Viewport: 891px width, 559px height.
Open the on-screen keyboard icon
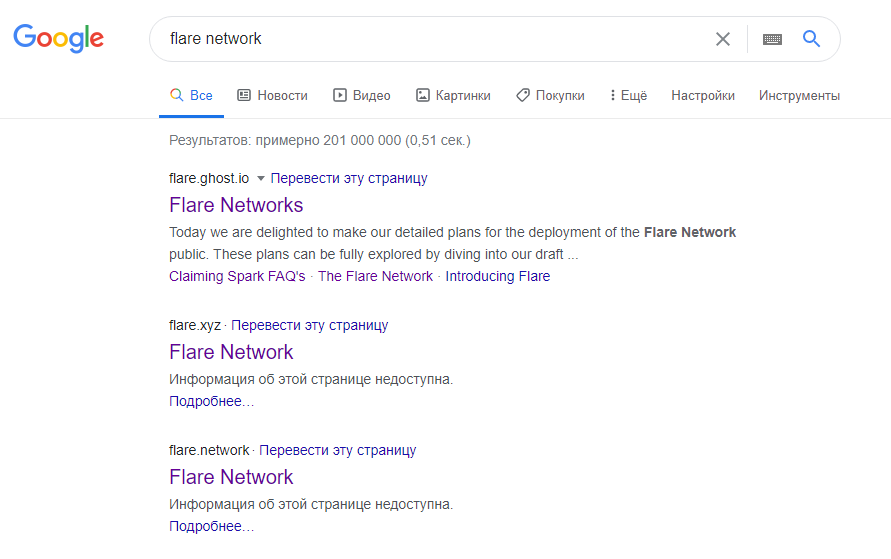772,39
